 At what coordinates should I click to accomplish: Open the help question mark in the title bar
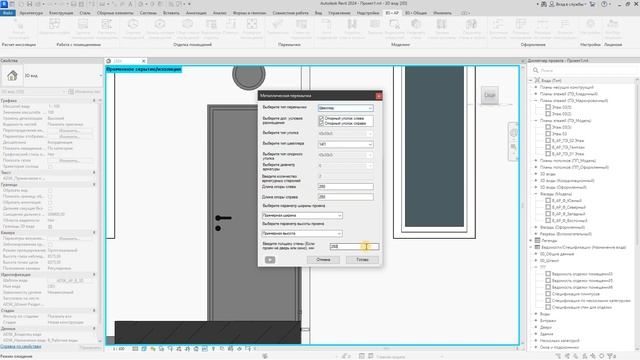(x=605, y=4)
